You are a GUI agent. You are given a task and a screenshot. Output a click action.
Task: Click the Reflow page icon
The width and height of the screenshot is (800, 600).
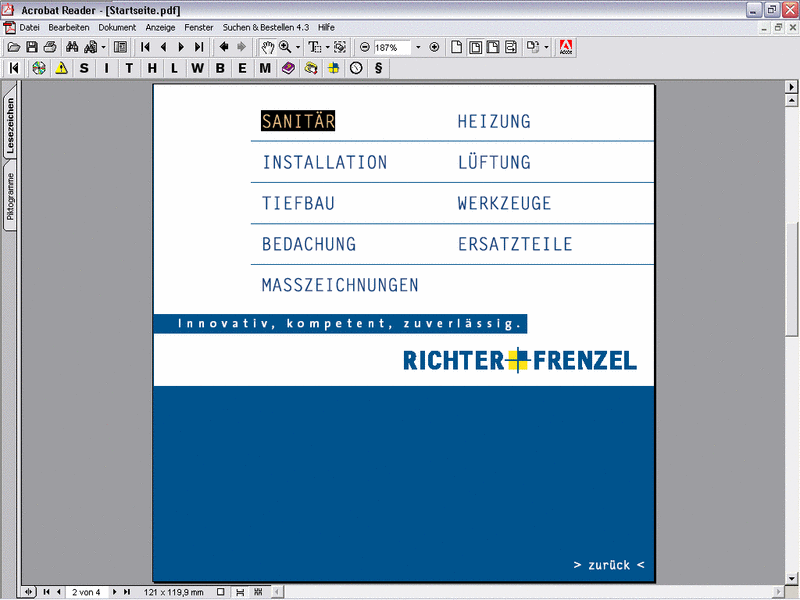click(x=511, y=47)
